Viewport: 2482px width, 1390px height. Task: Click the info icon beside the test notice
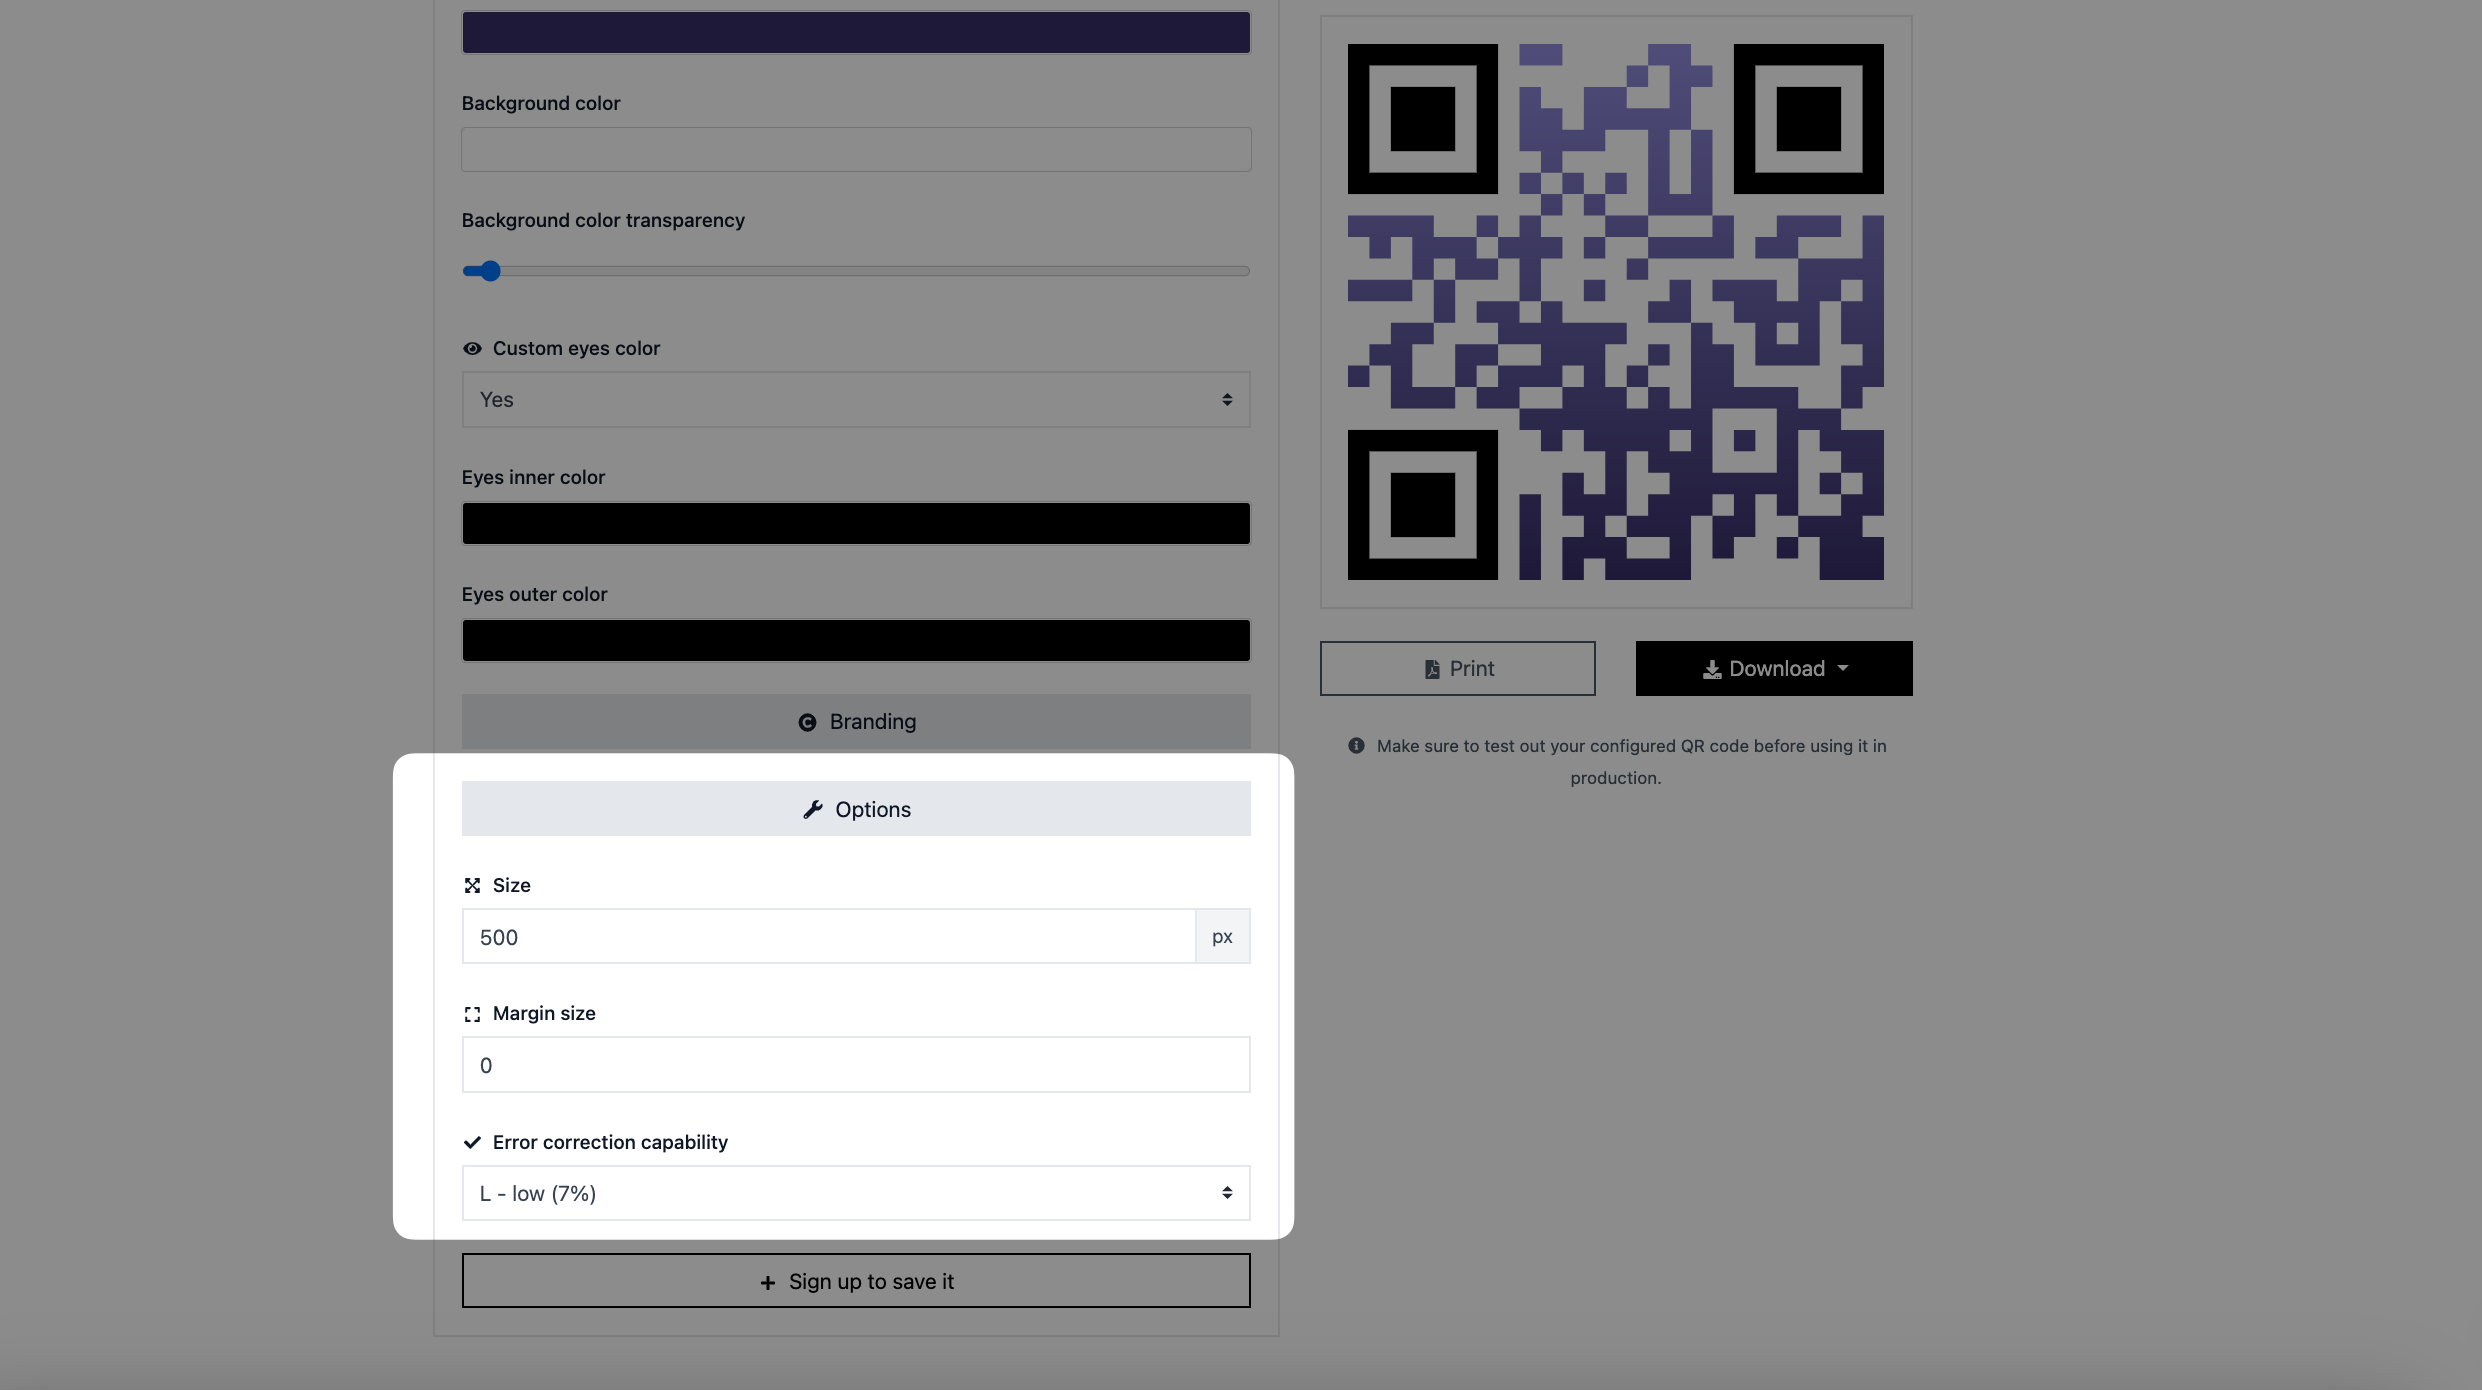pyautogui.click(x=1356, y=745)
